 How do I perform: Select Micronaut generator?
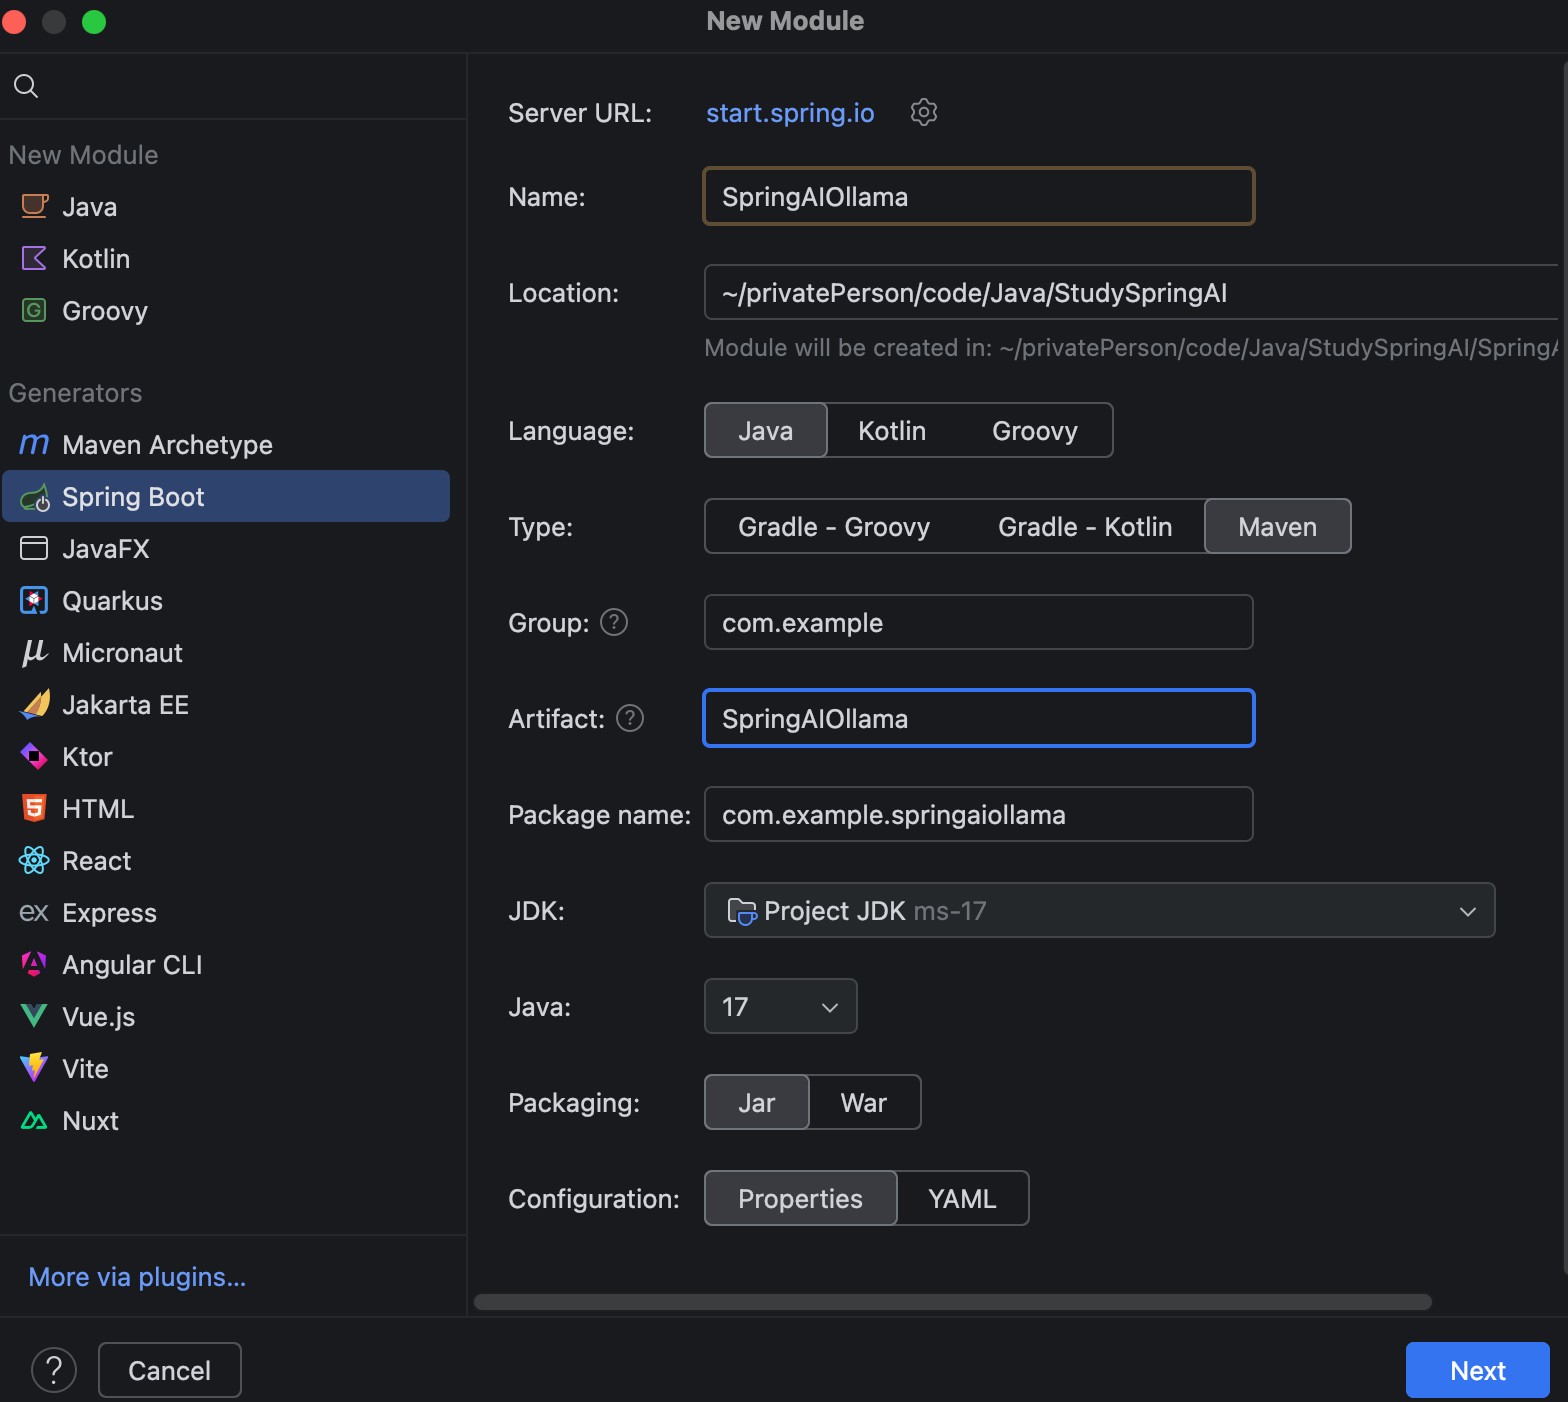[x=226, y=652]
